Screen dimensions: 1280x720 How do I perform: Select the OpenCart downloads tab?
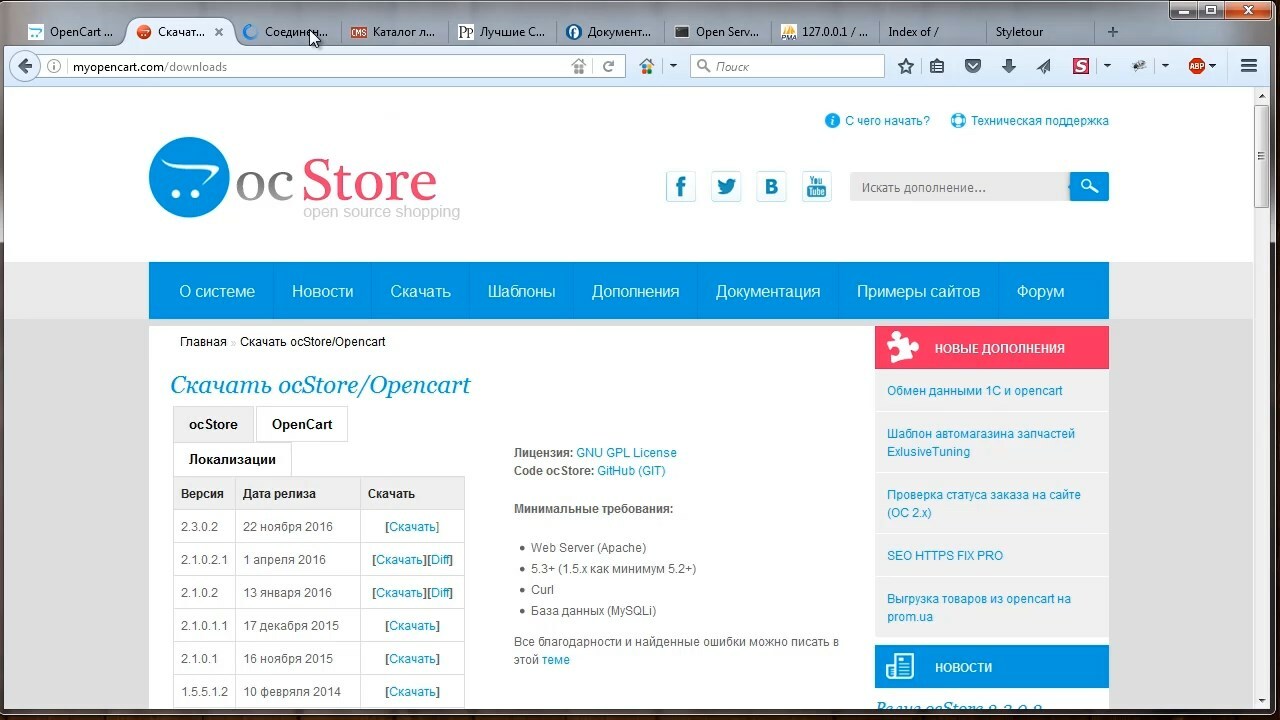[x=302, y=424]
